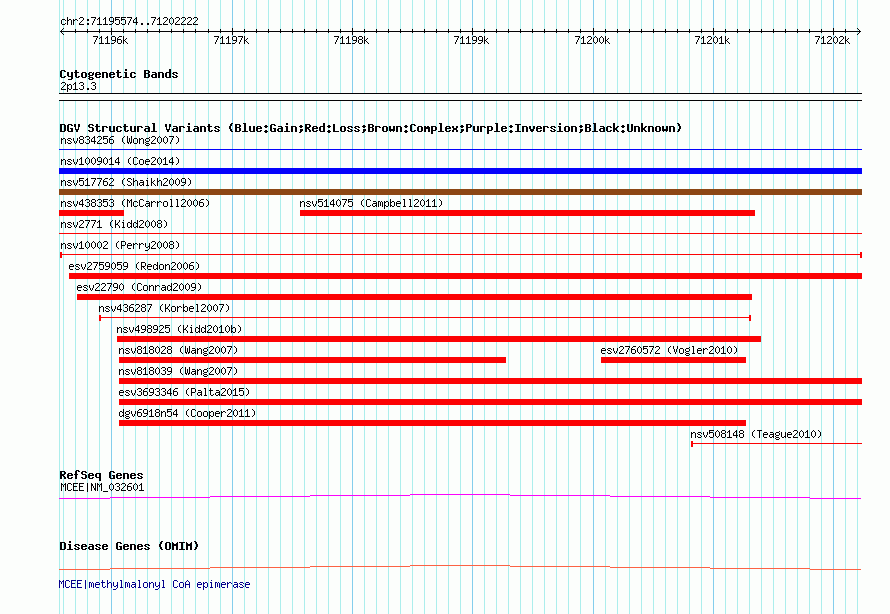Select the esv3693346 (Palta2015) variant label
The width and height of the screenshot is (890, 614).
(184, 392)
